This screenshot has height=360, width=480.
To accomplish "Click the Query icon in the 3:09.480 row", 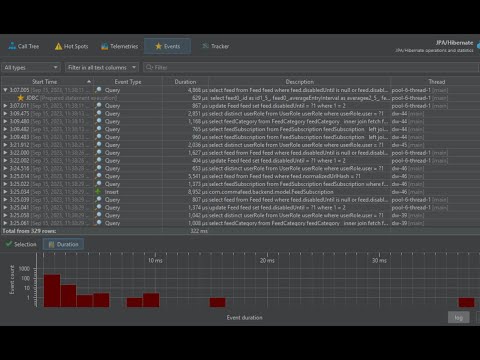I will [x=99, y=121].
